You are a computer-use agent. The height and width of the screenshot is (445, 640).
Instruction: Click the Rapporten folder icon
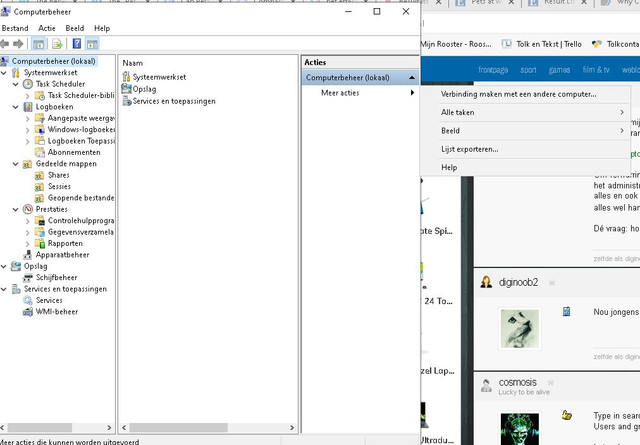click(x=40, y=243)
